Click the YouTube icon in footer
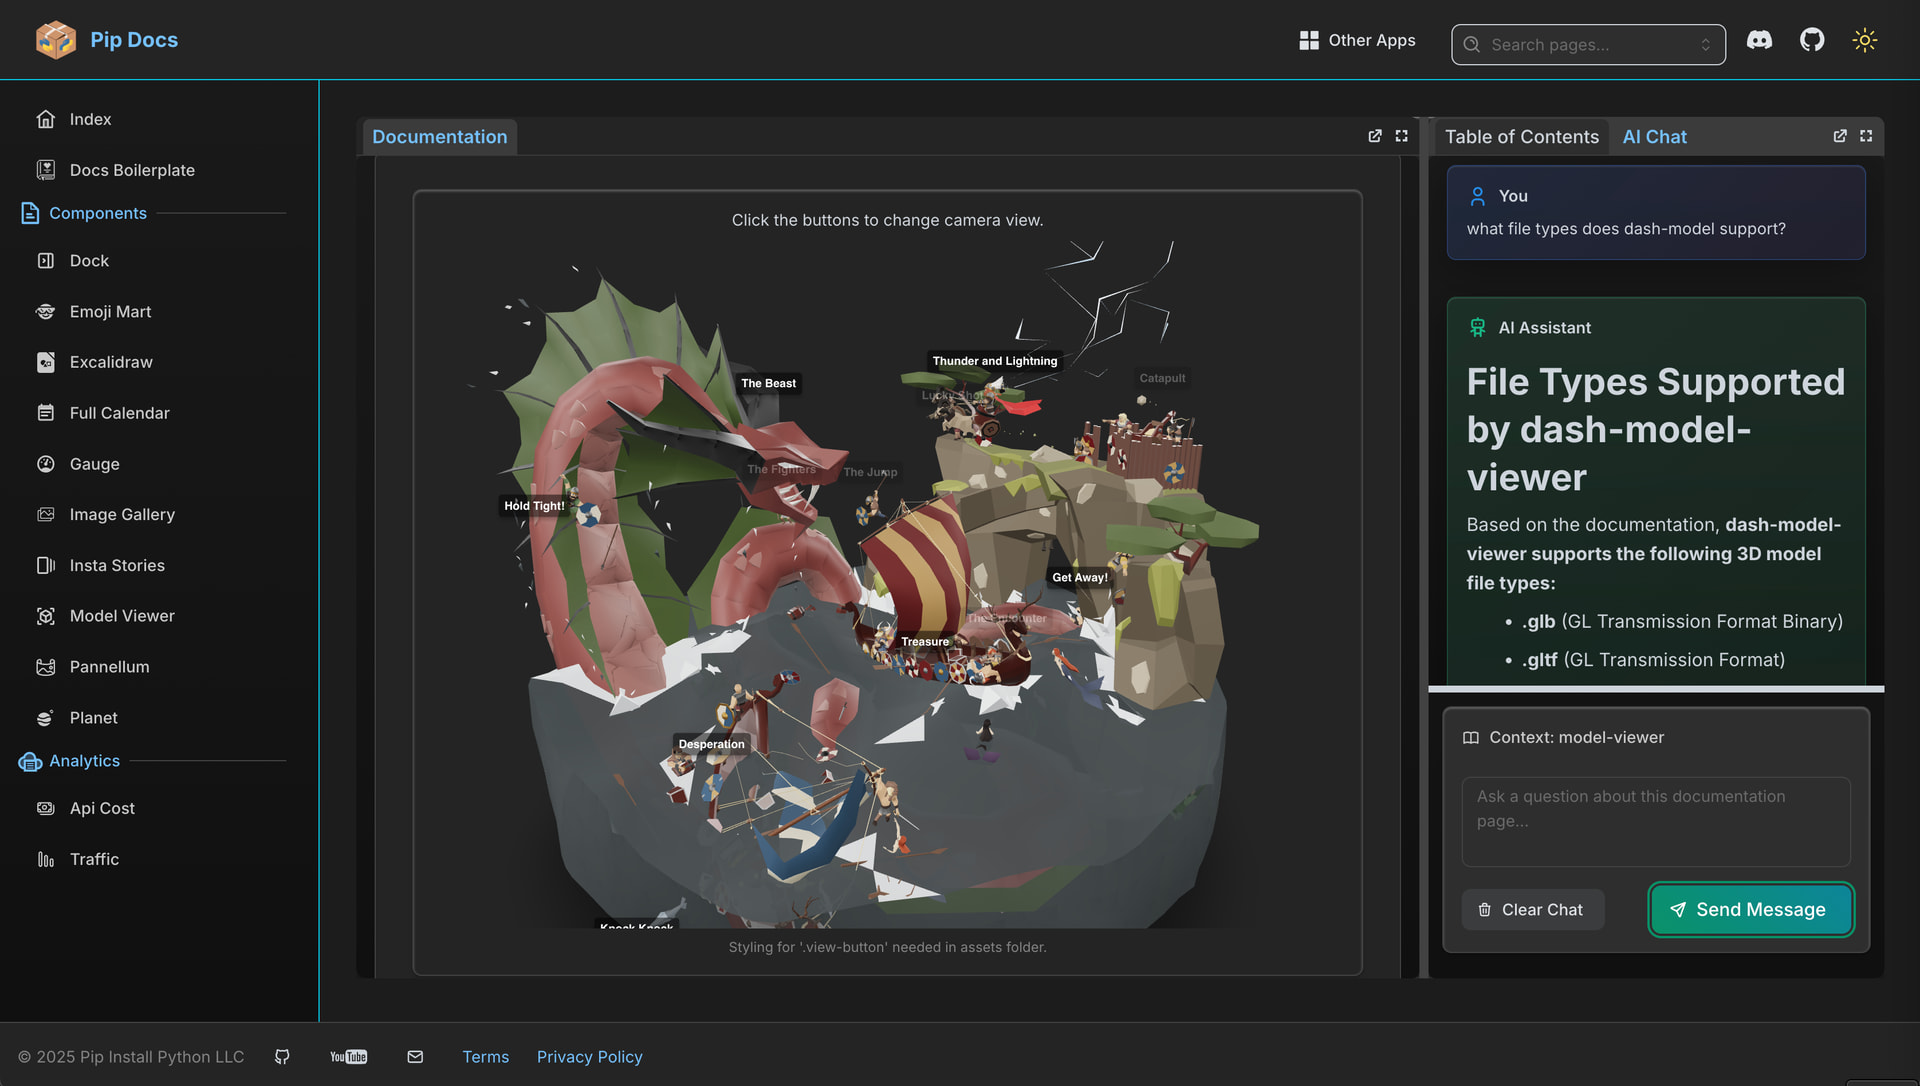This screenshot has height=1086, width=1920. coord(349,1057)
